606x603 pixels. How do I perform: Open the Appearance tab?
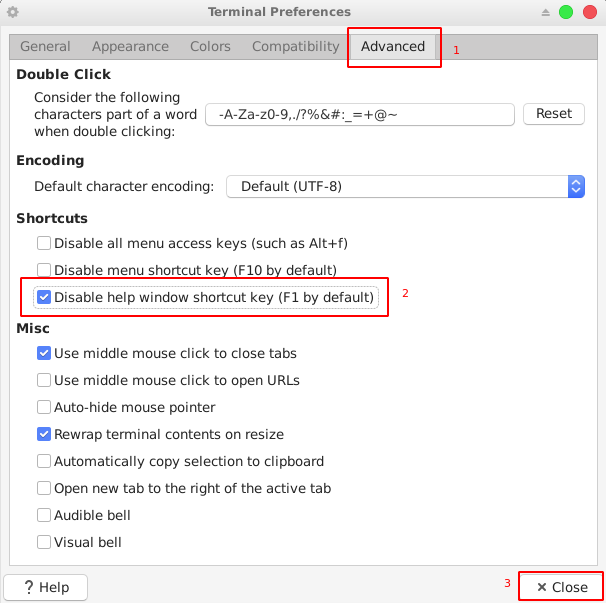pos(130,46)
